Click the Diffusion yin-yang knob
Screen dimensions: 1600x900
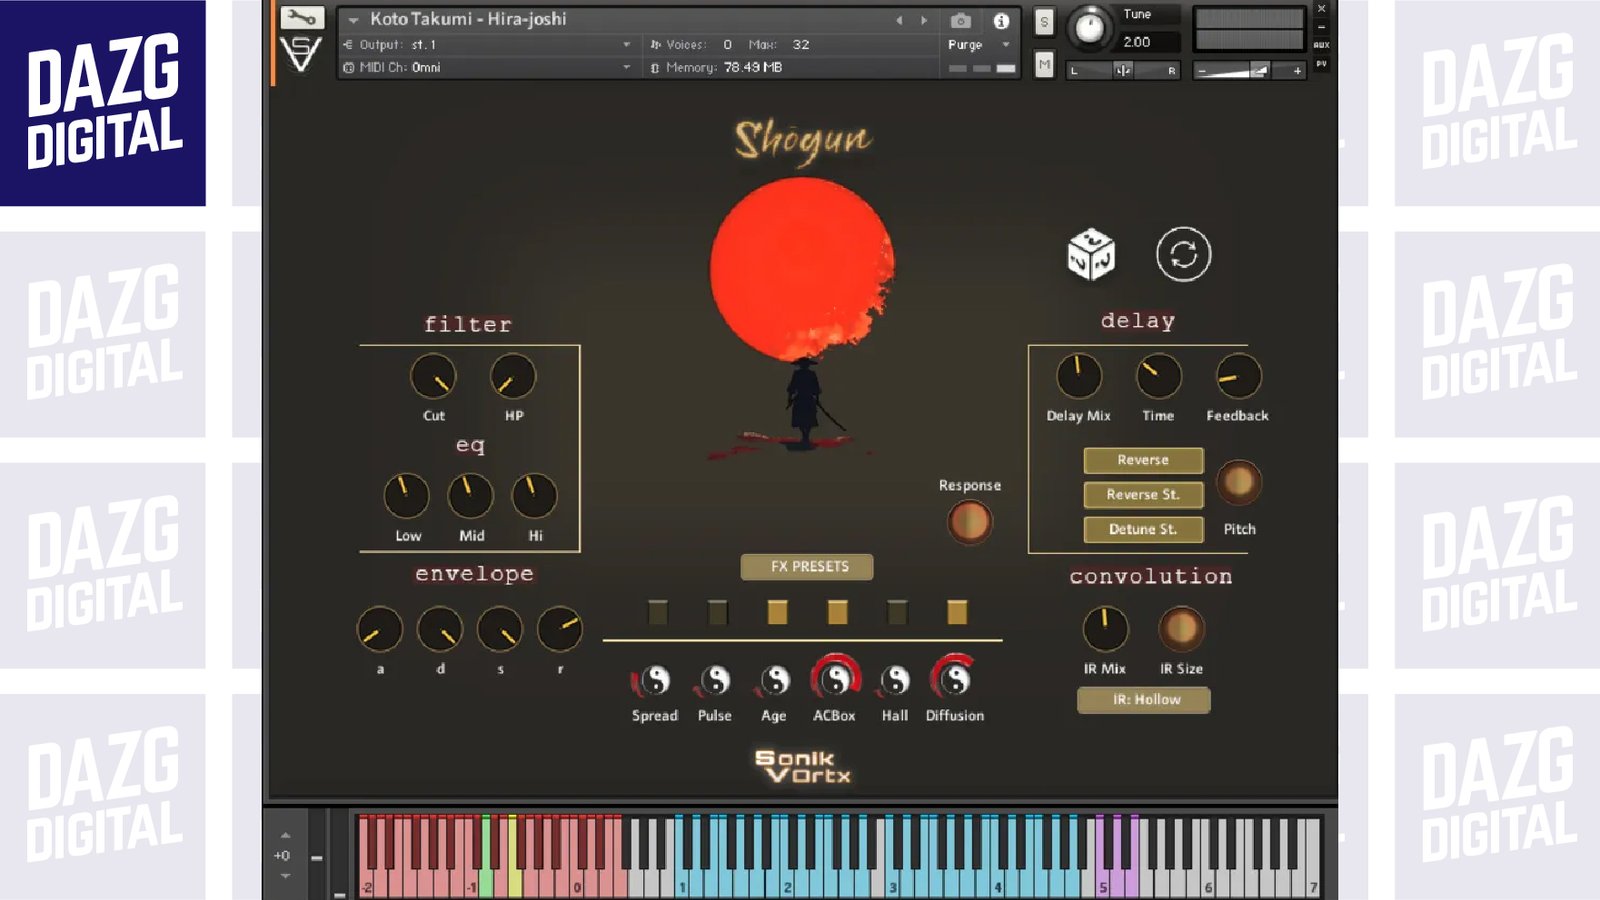tap(955, 679)
